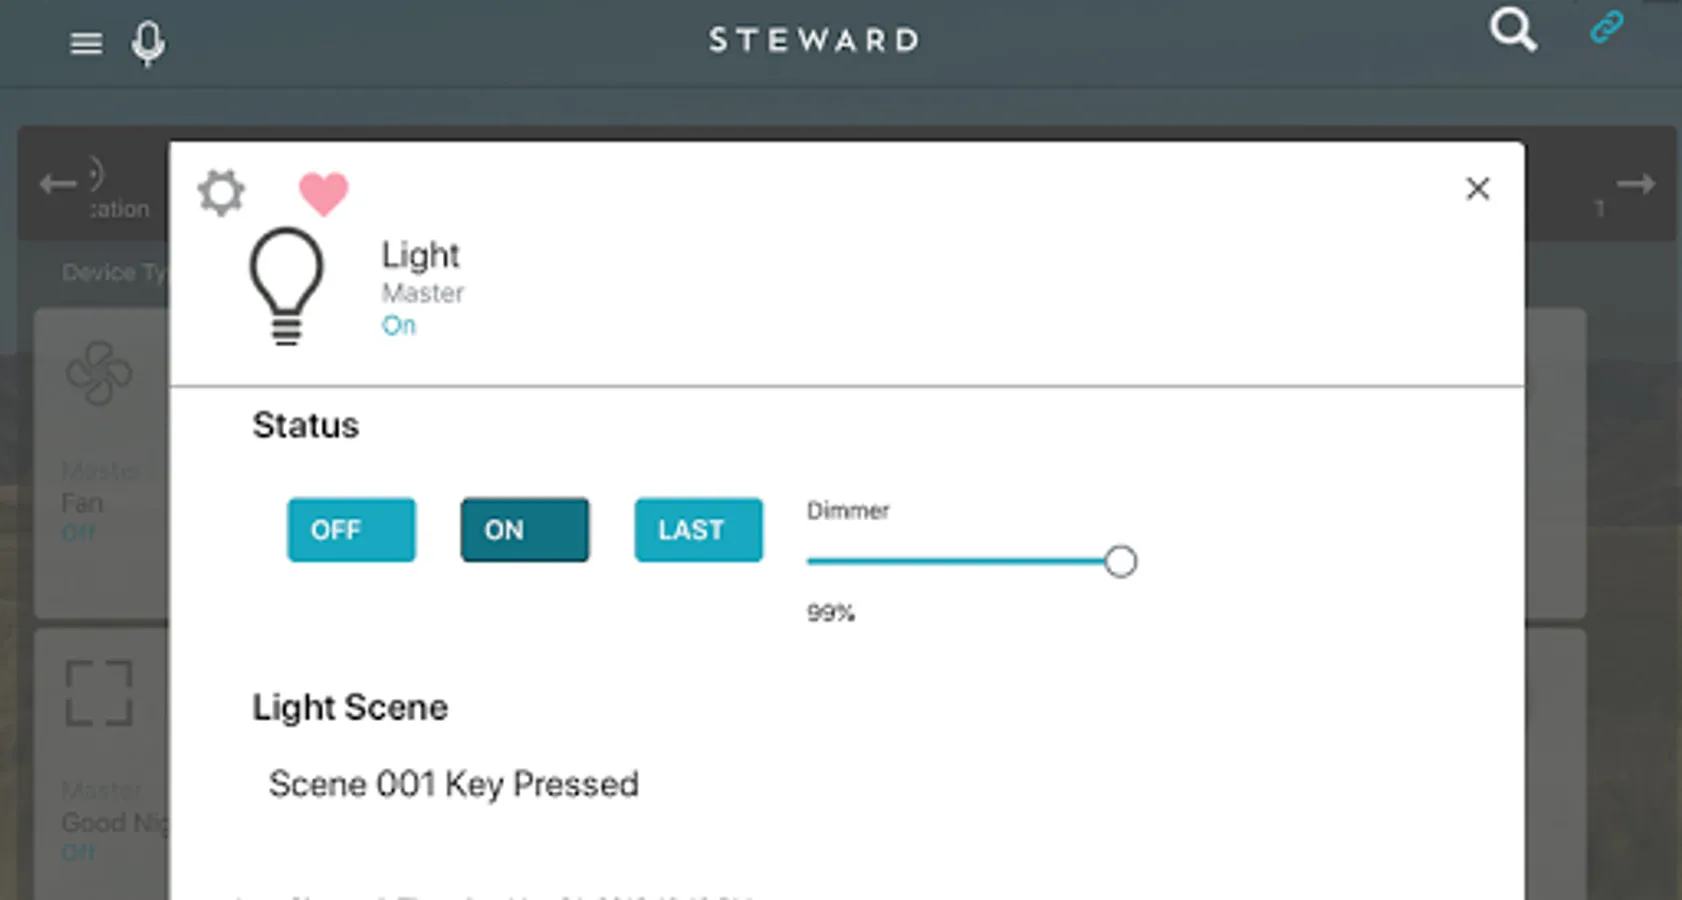
Task: Toggle the pink heart favorite
Action: coord(323,193)
